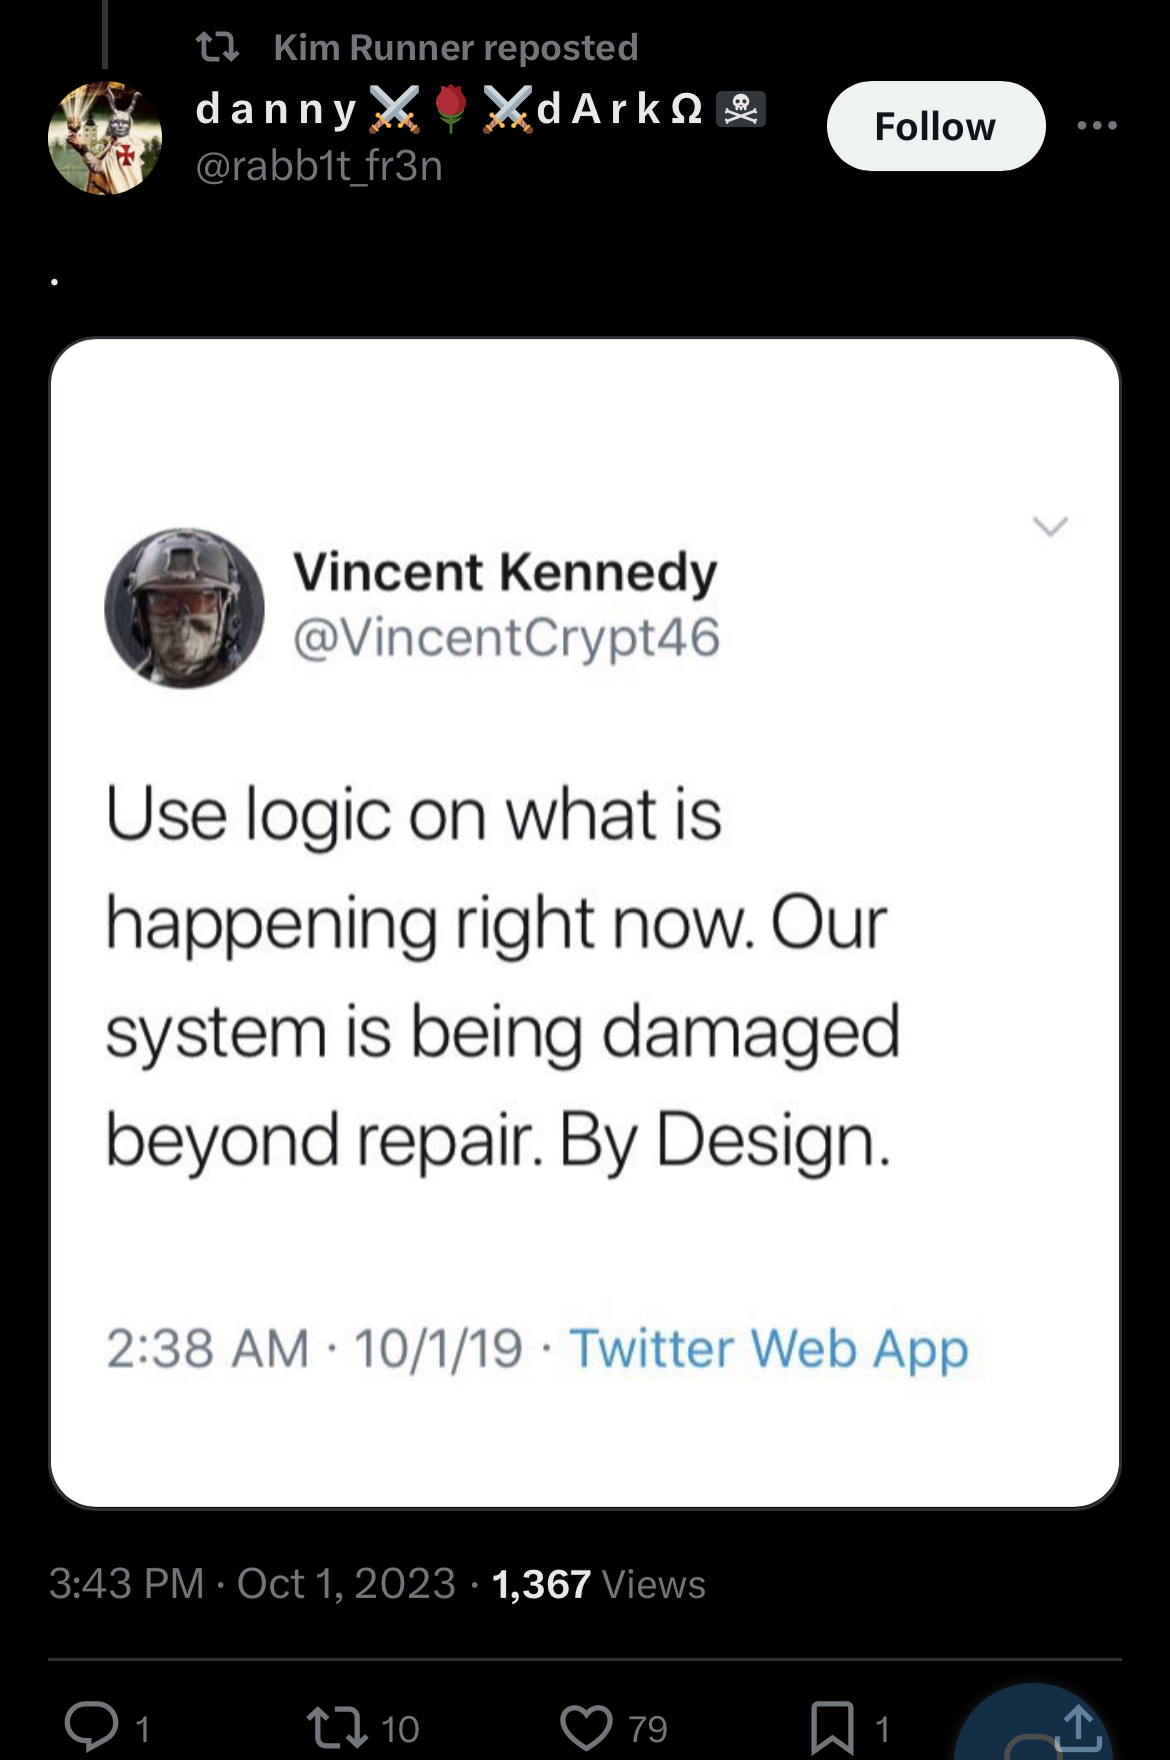This screenshot has height=1760, width=1170.
Task: Open danny's profile avatar picture
Action: click(105, 138)
